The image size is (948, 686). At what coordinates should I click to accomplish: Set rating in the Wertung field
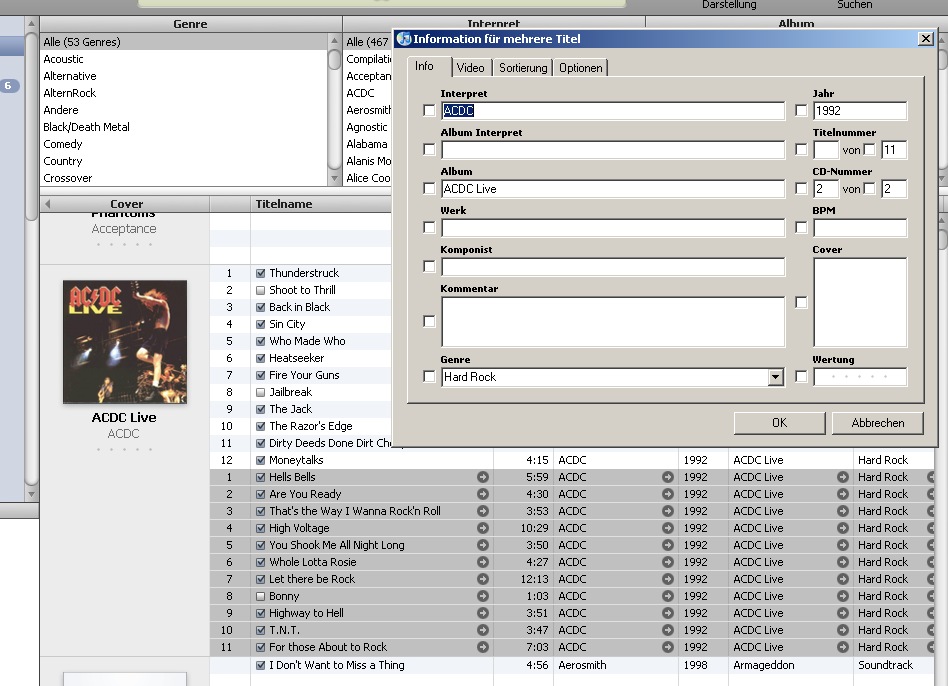859,377
